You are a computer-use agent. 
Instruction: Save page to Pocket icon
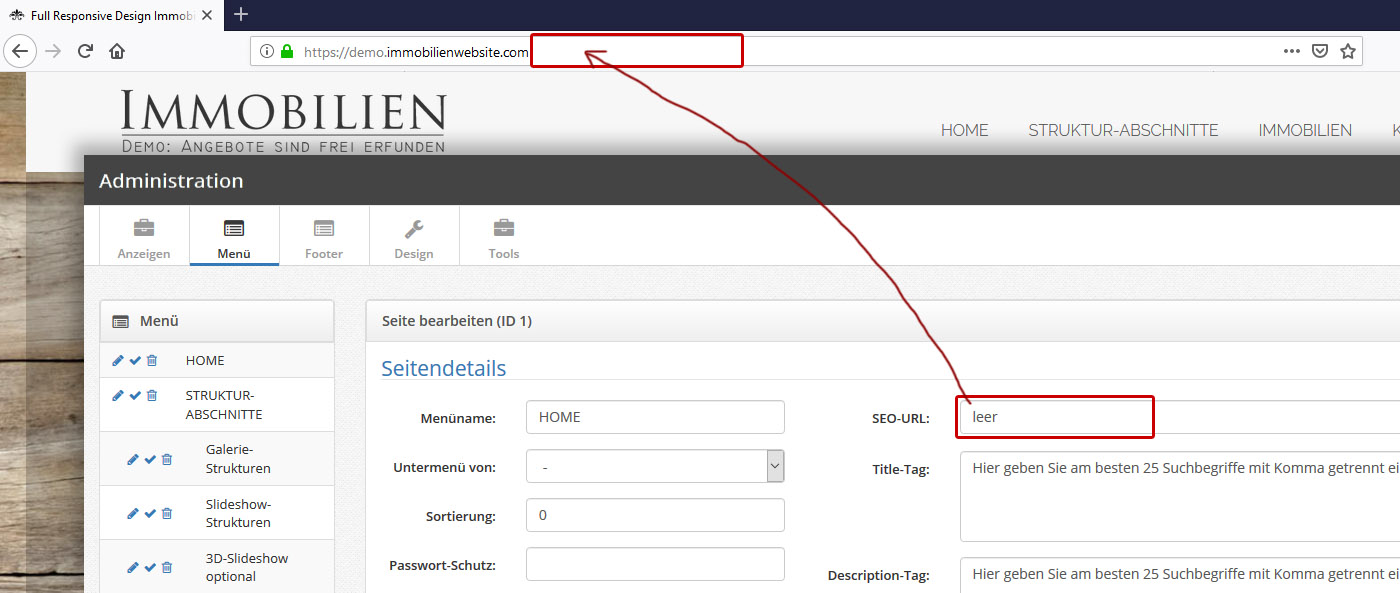point(1320,51)
